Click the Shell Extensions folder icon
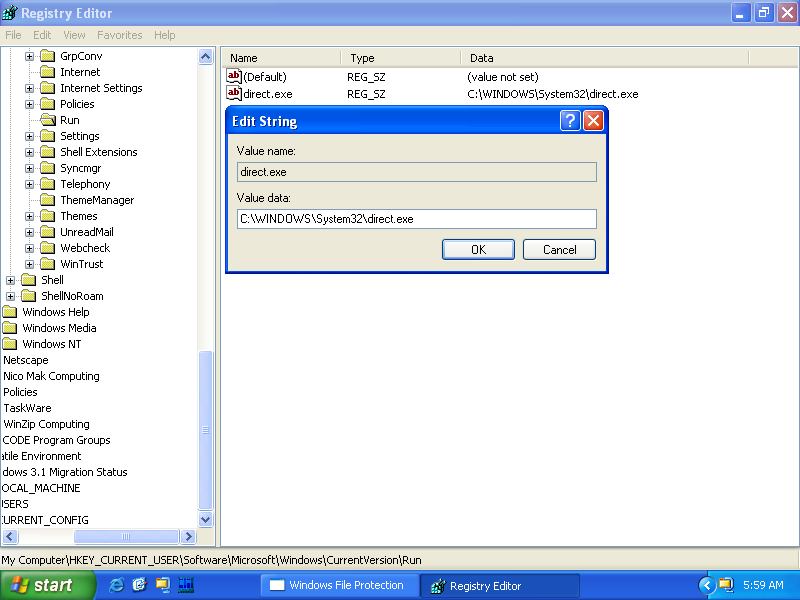 pos(47,152)
